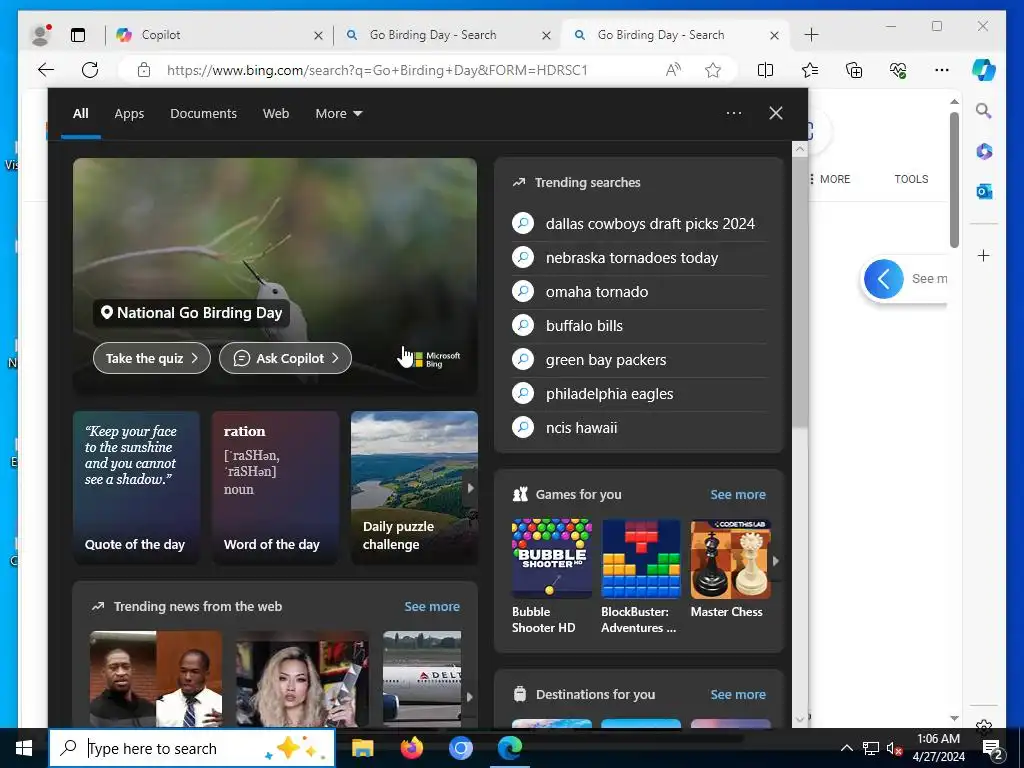This screenshot has width=1024, height=768.
Task: Open the Outlook sidebar icon
Action: 984,191
